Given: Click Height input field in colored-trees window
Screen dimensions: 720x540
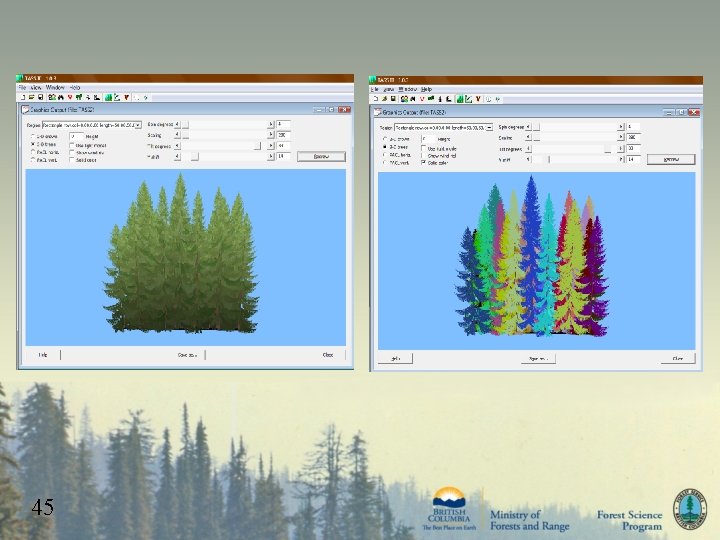Looking at the screenshot, I should pos(428,139).
